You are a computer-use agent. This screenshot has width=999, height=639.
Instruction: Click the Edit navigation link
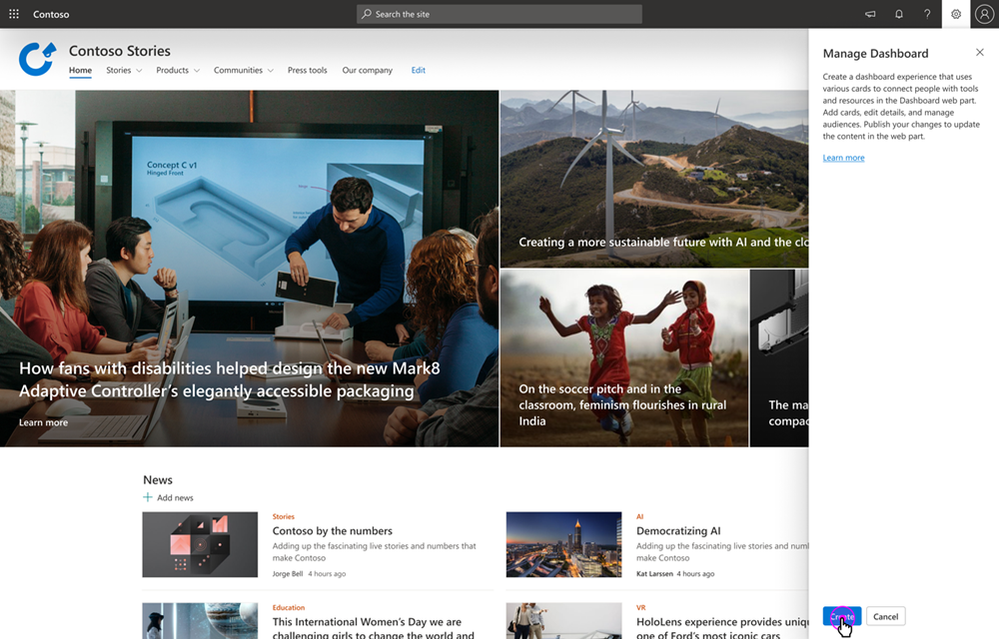pos(418,70)
